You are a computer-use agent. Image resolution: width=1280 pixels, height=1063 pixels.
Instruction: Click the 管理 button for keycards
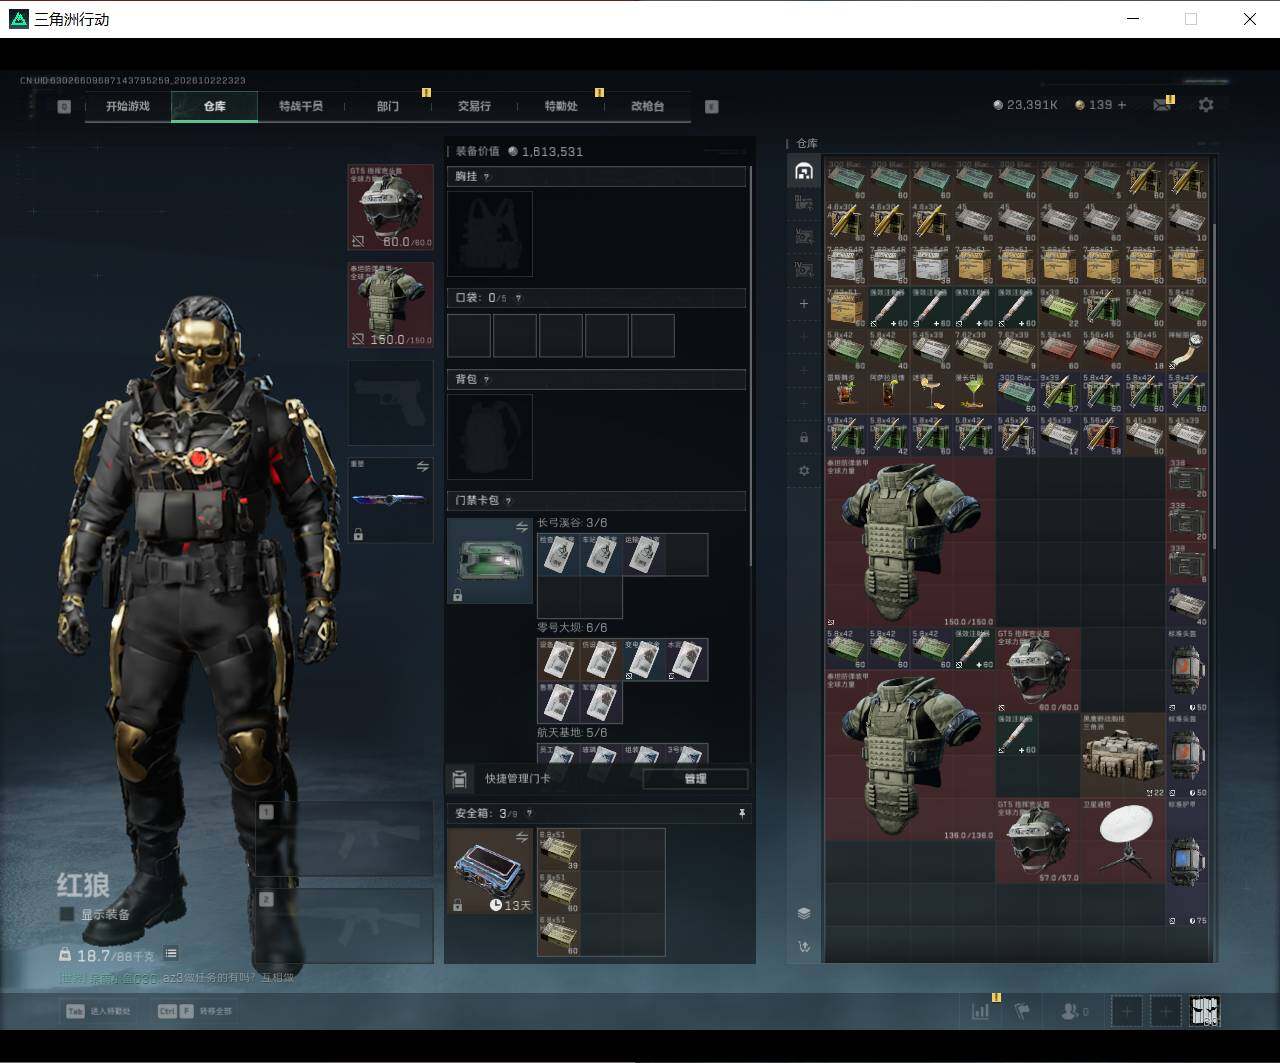pos(695,779)
